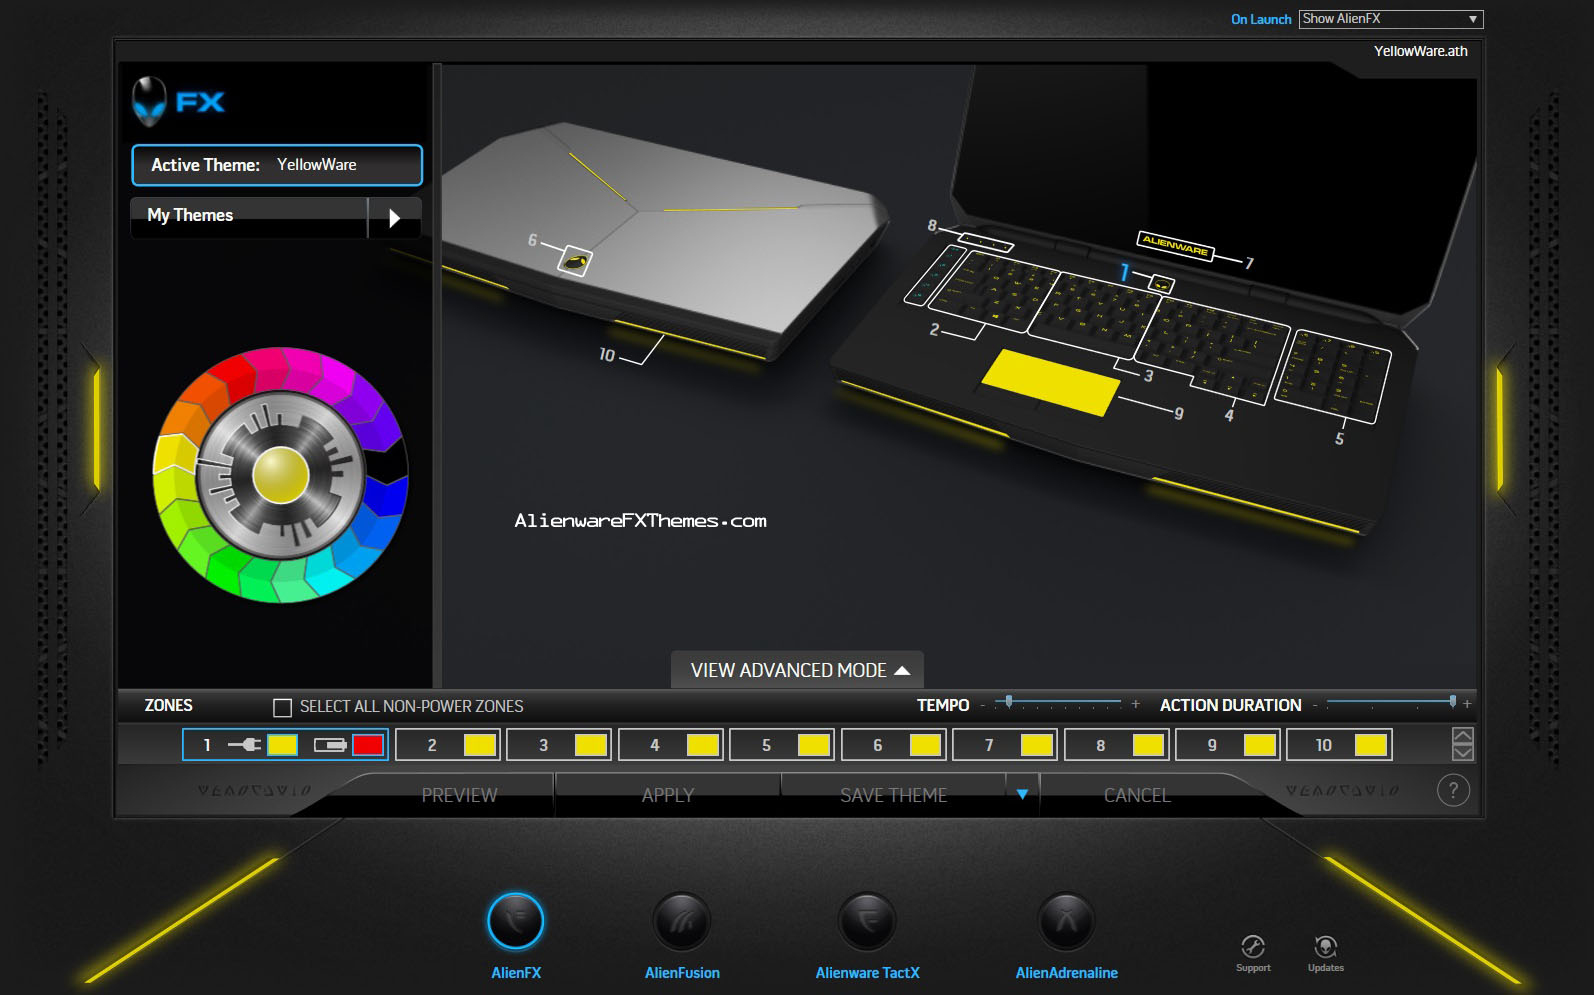Open the On Launch dropdown
This screenshot has width=1594, height=995.
click(x=1391, y=19)
